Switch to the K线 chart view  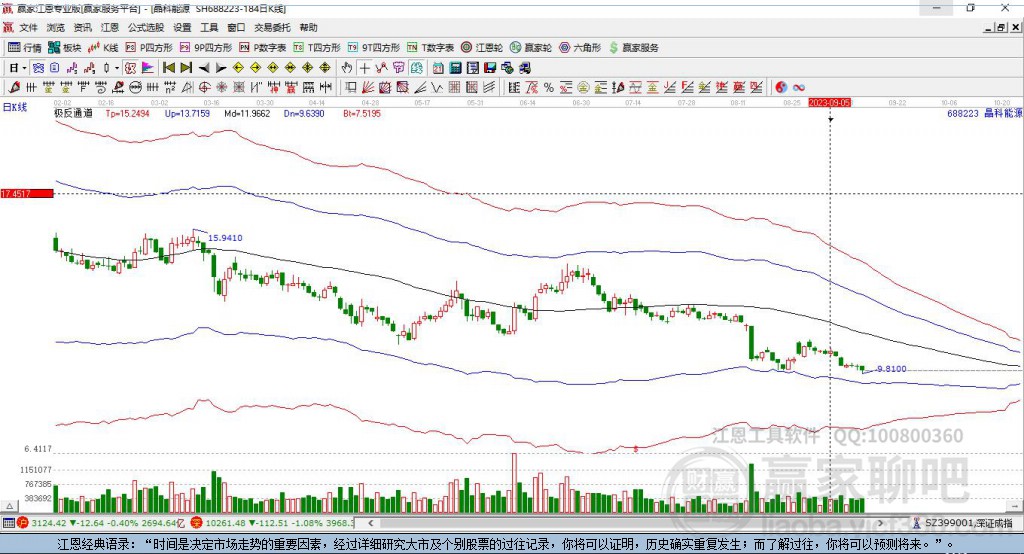[x=103, y=48]
